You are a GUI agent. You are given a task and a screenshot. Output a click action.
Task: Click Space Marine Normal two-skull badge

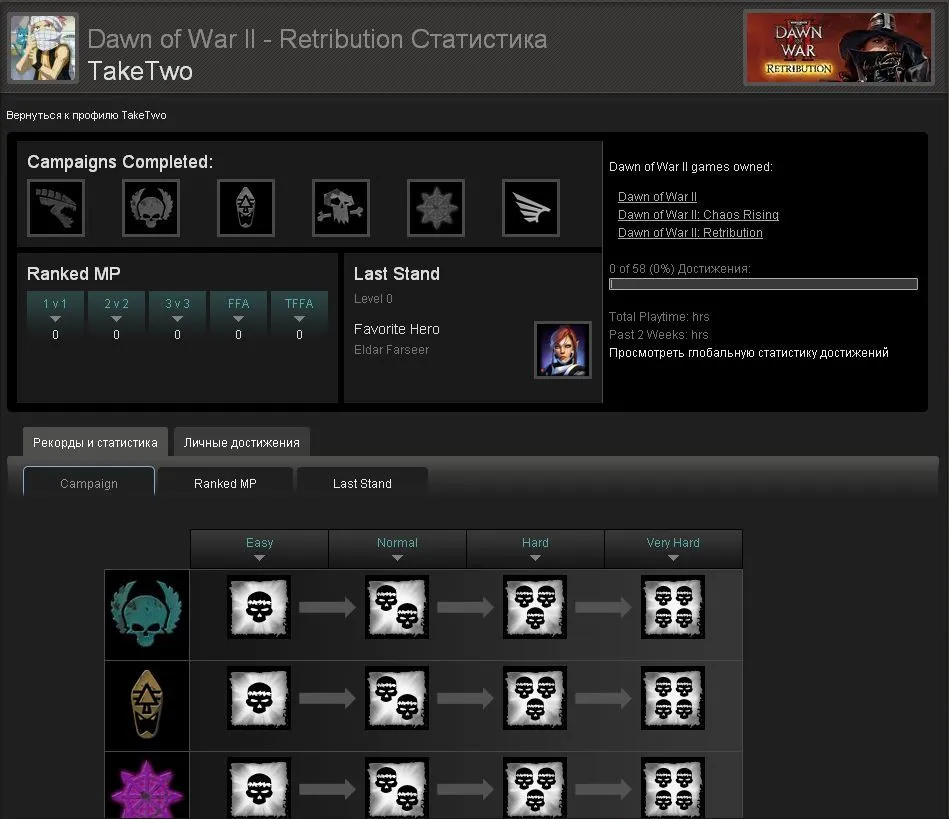397,607
